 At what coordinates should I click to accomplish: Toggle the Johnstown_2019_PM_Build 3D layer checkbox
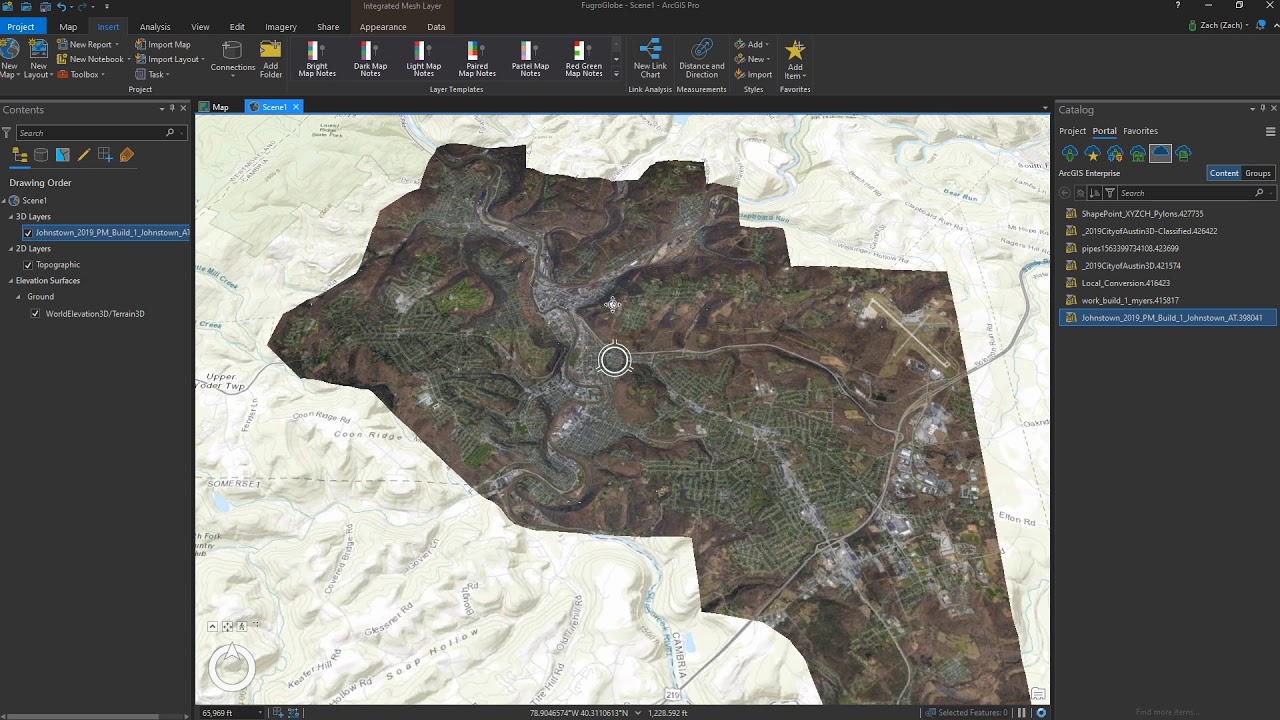coord(28,233)
